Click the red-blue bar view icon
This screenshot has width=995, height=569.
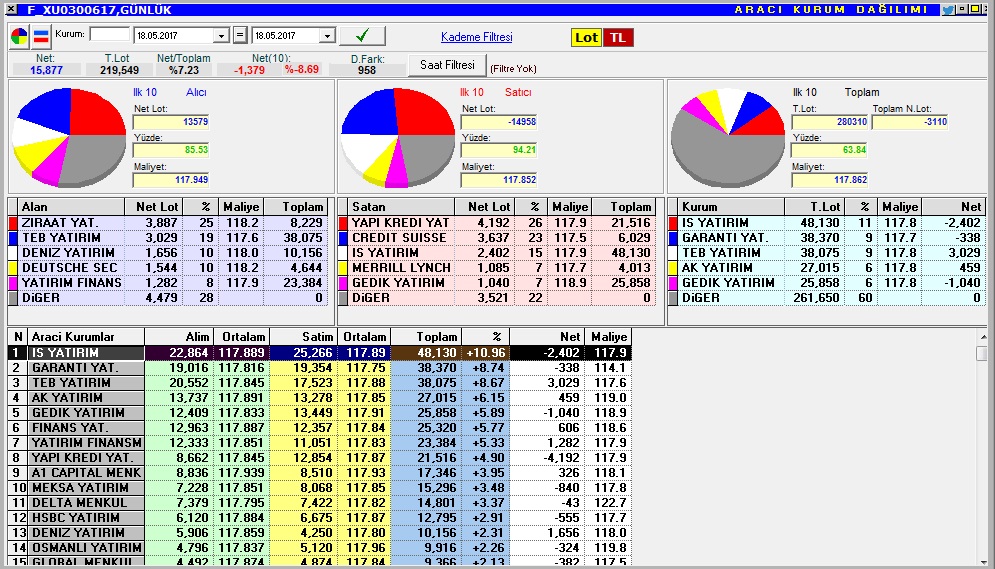coord(41,37)
